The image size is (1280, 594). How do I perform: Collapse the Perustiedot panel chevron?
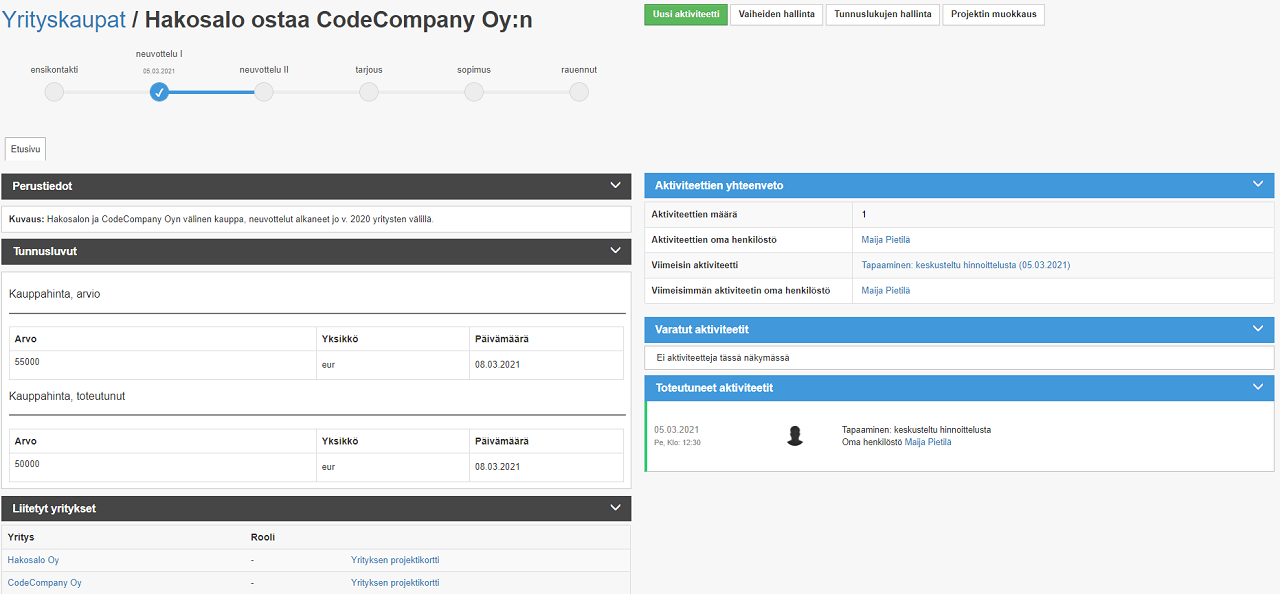pos(615,185)
